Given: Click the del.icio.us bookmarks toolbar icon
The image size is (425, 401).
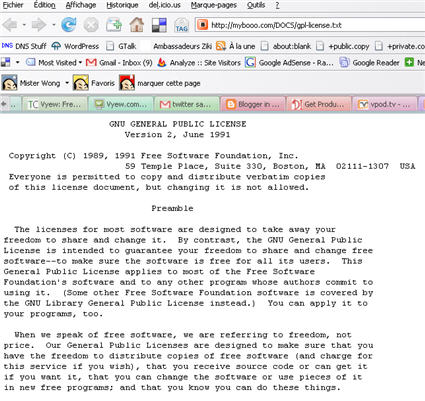Looking at the screenshot, I should point(159,25).
